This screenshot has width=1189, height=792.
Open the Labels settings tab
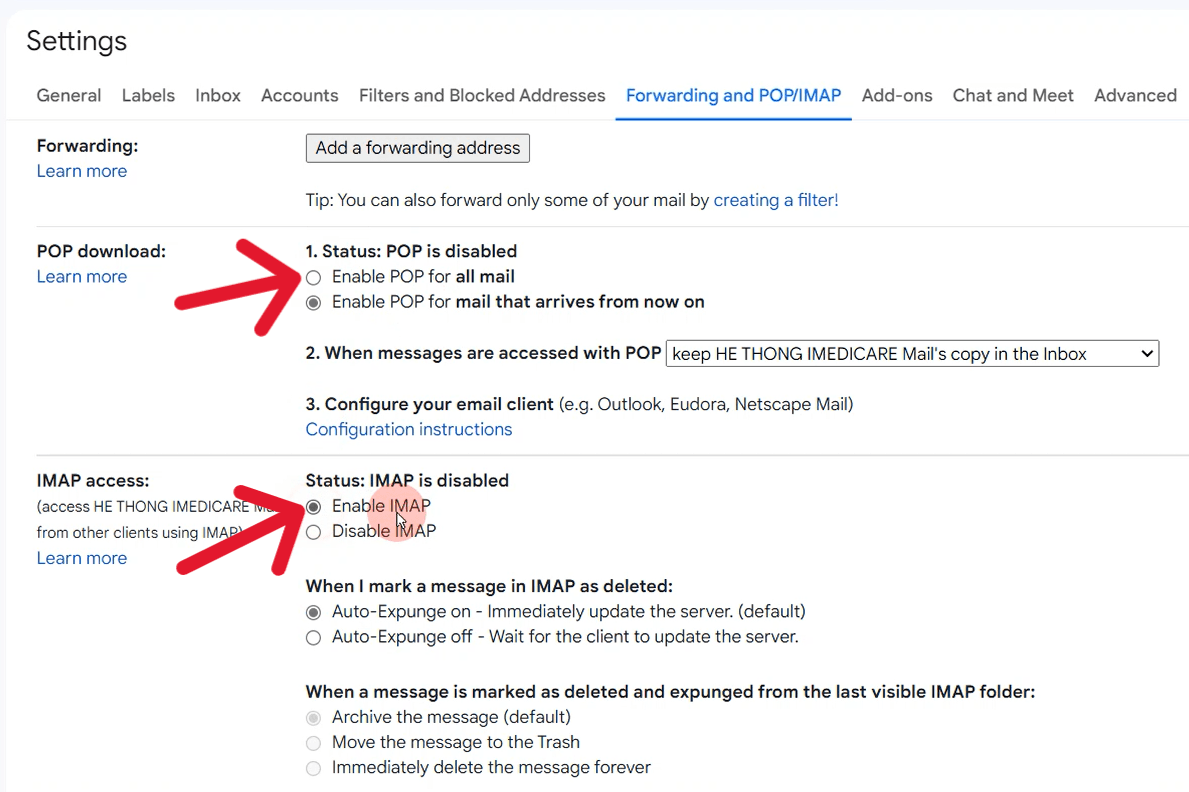pyautogui.click(x=148, y=95)
